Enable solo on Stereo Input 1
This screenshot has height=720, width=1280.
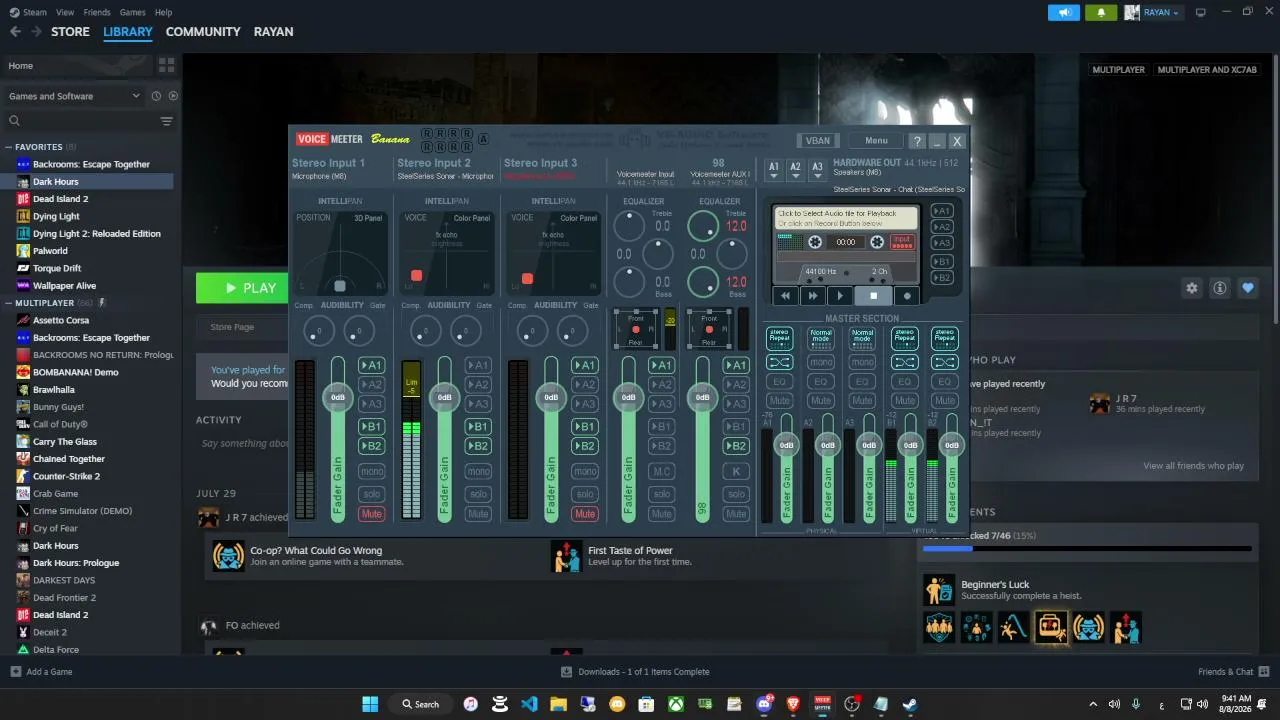point(371,494)
